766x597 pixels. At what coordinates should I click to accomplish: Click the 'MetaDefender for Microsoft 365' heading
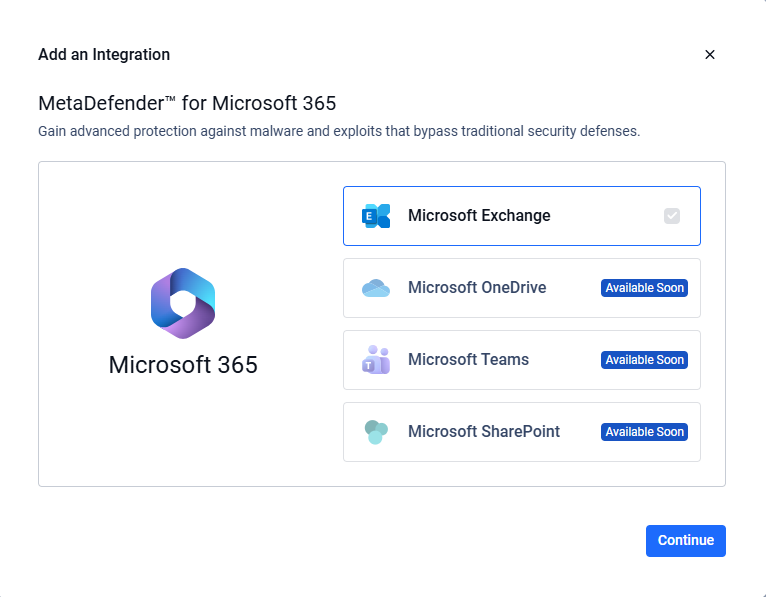point(187,104)
